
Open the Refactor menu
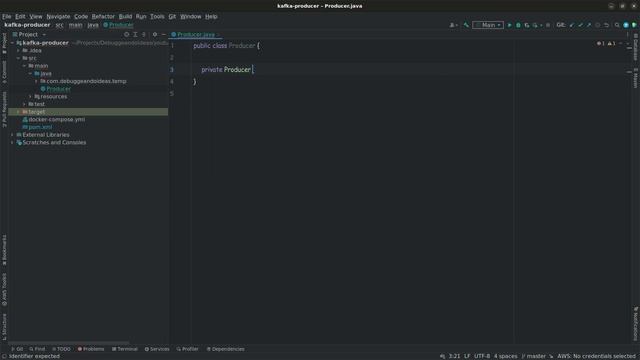coord(103,16)
